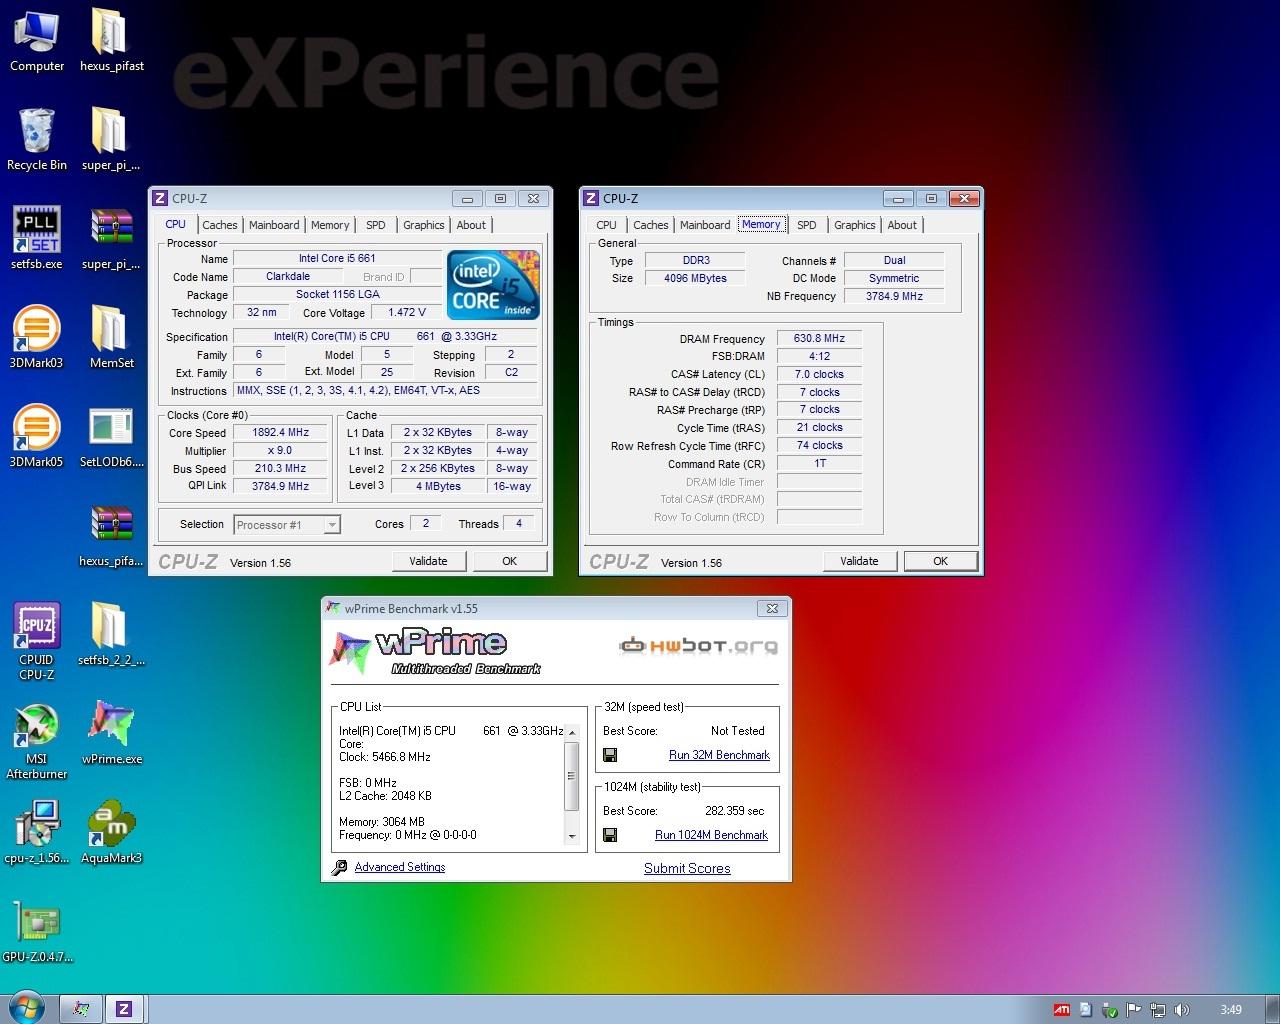Select the hexus_pifa archive file icon
Screen dimensions: 1280x1024
tap(111, 536)
